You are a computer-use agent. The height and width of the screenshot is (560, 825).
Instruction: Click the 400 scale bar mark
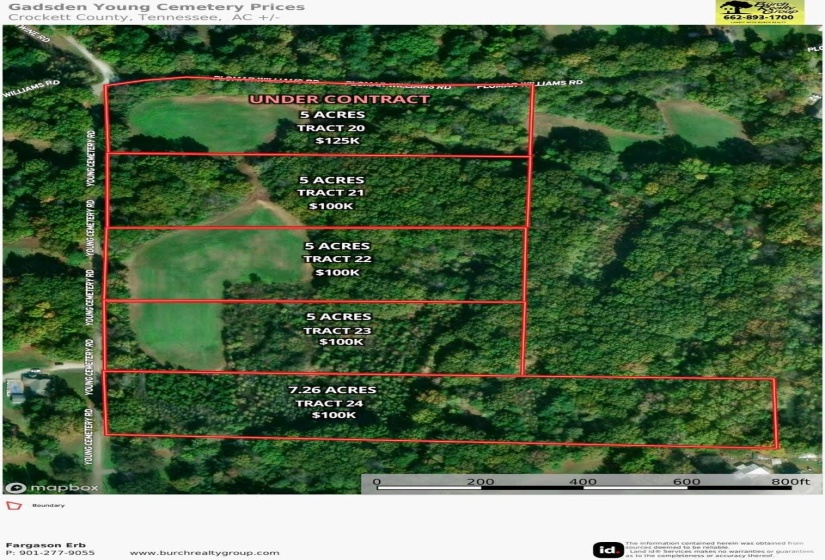tap(582, 482)
